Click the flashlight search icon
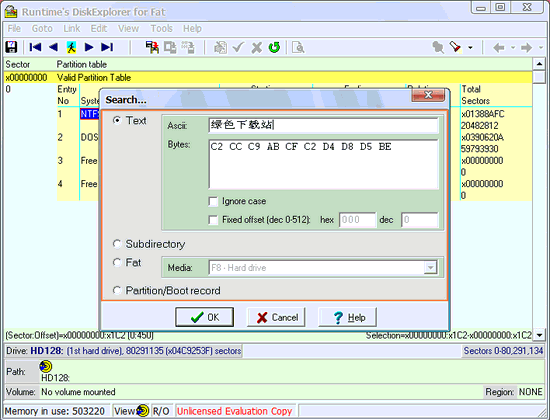Screen dimensions: 550x420 click(456, 47)
